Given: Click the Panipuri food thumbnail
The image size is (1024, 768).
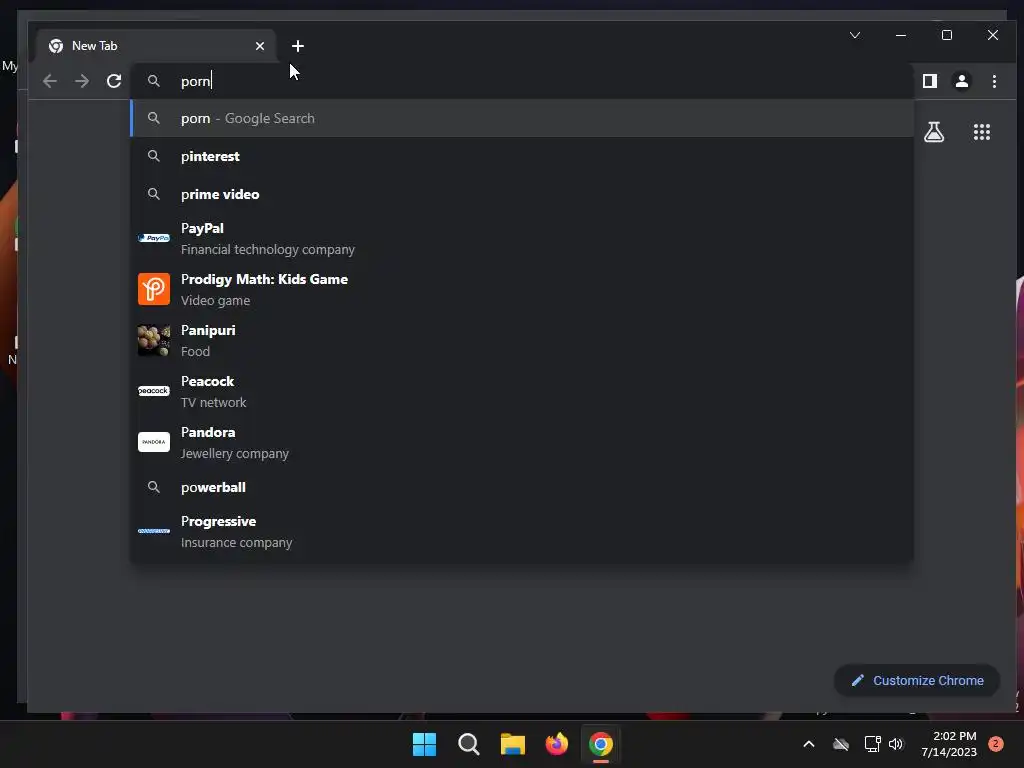Looking at the screenshot, I should pos(153,340).
